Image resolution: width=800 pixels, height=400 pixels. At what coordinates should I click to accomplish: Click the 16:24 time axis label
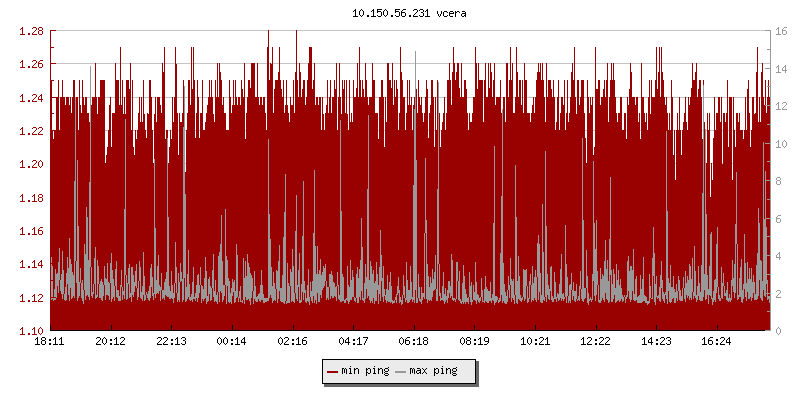(716, 341)
